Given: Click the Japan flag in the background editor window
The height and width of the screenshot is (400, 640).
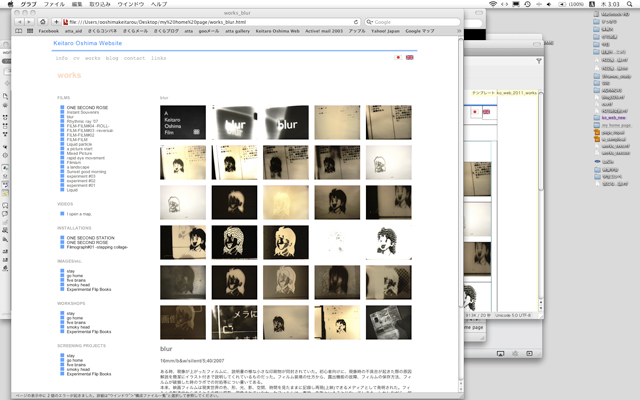Looking at the screenshot, I should click(x=475, y=112).
